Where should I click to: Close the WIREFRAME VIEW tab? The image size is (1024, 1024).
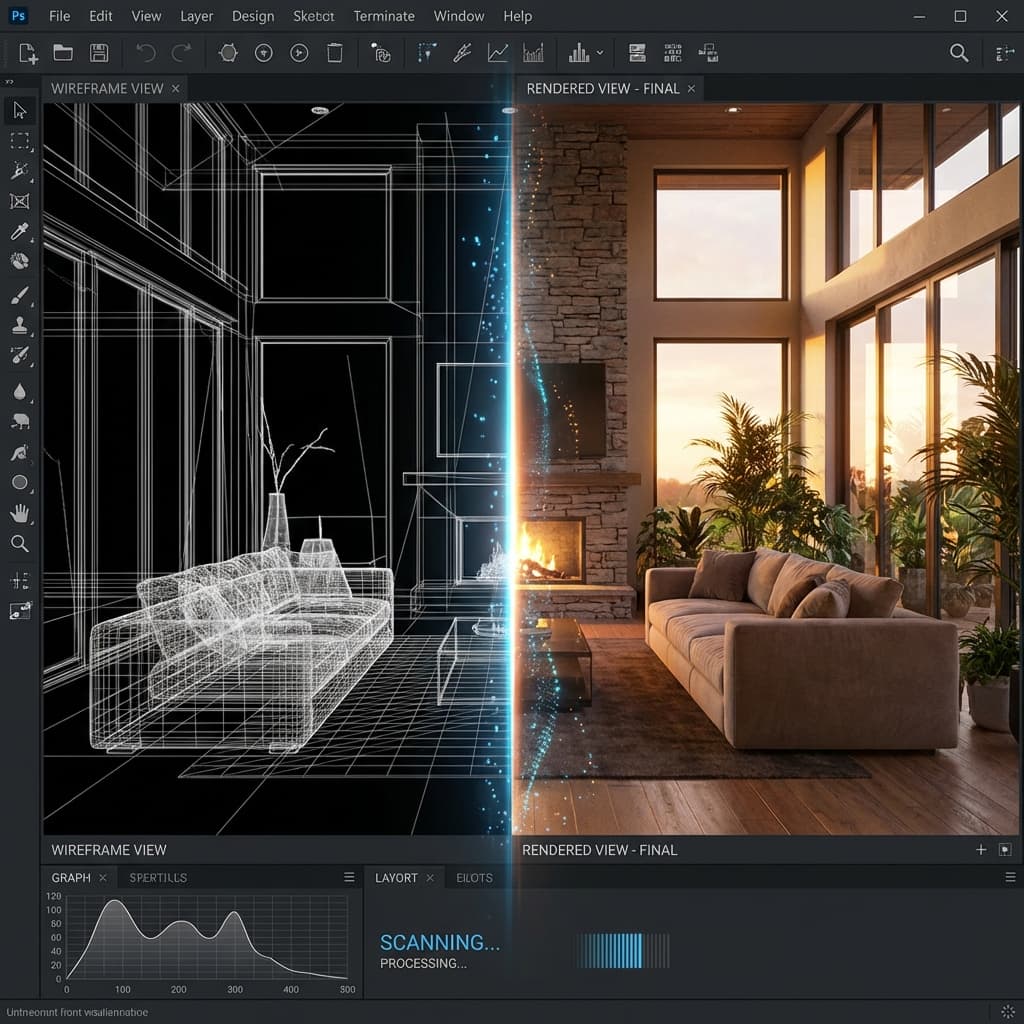[175, 88]
